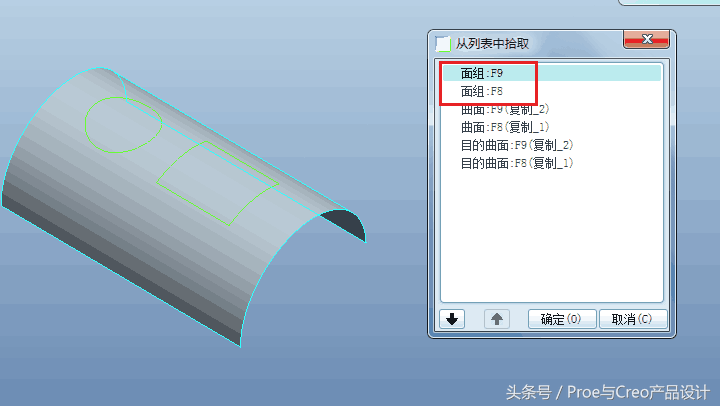Screen dimensions: 720x406
Task: Click the green circle sketch on surface
Action: point(124,125)
